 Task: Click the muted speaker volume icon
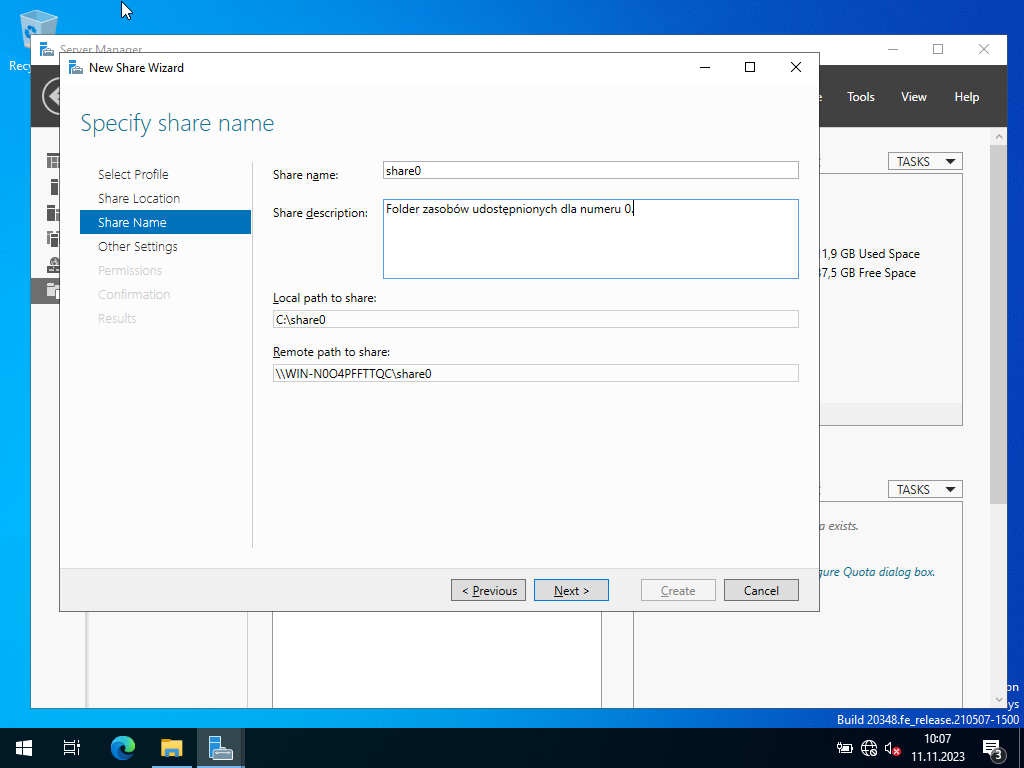pos(892,748)
